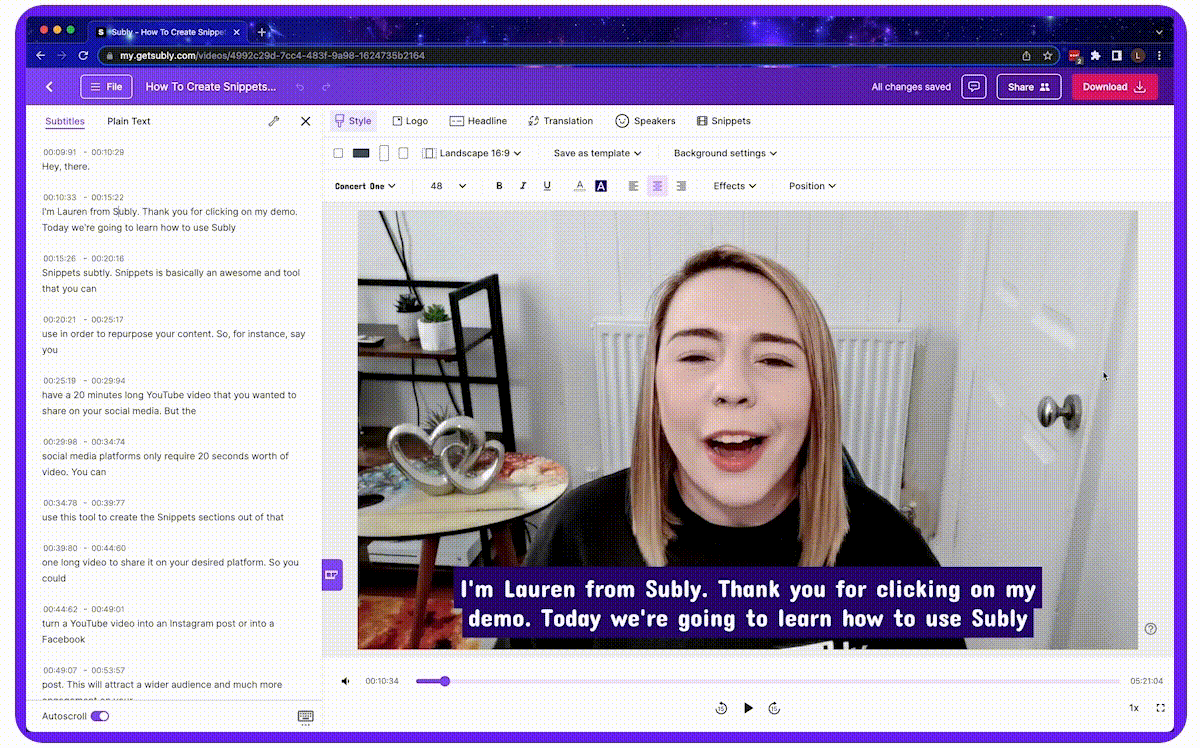Image resolution: width=1200 pixels, height=748 pixels.
Task: Open the comments speech bubble
Action: coord(974,87)
